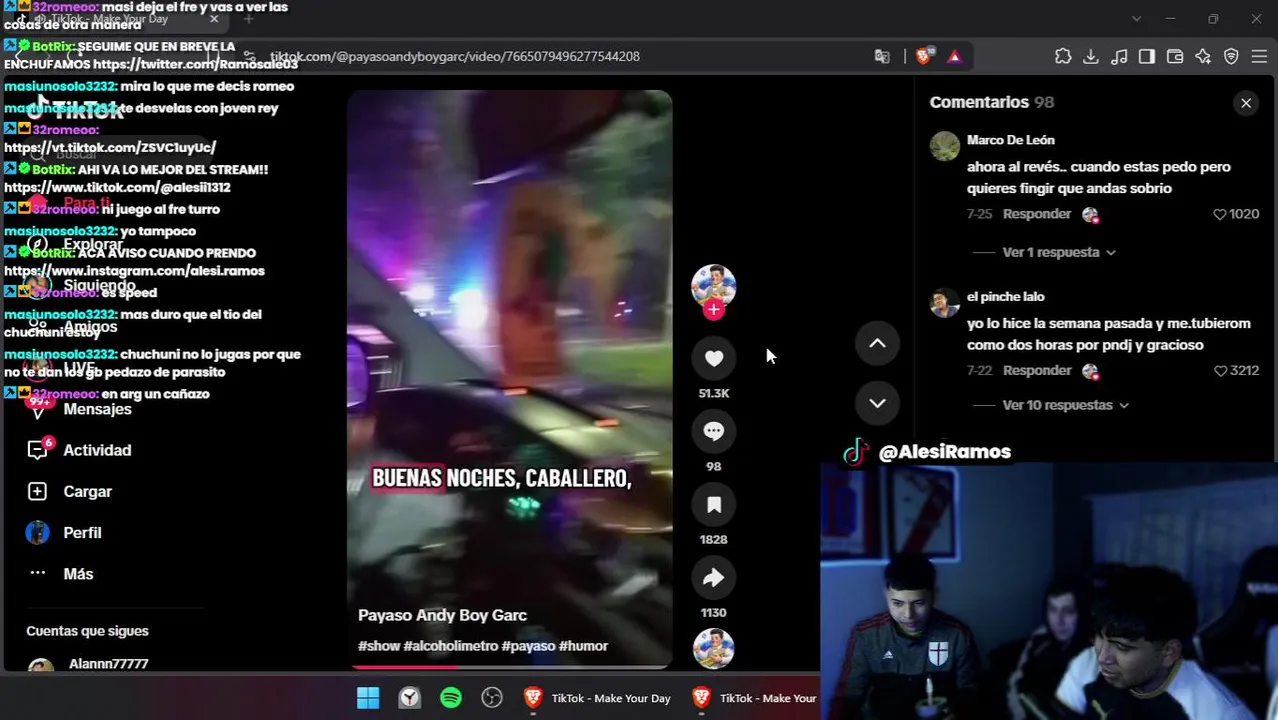Viewport: 1278px width, 720px height.
Task: Open the tab search chevron
Action: click(1136, 19)
